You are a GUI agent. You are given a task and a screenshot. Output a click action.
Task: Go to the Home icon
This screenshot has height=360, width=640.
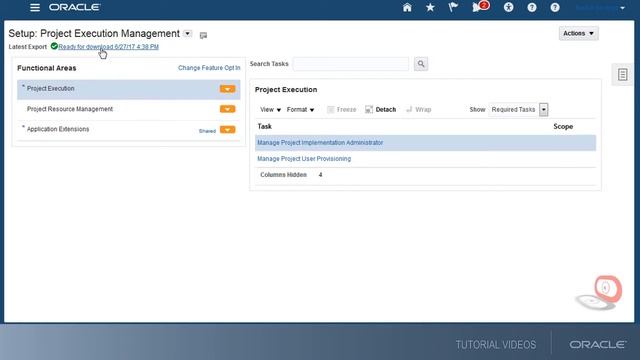click(x=407, y=7)
